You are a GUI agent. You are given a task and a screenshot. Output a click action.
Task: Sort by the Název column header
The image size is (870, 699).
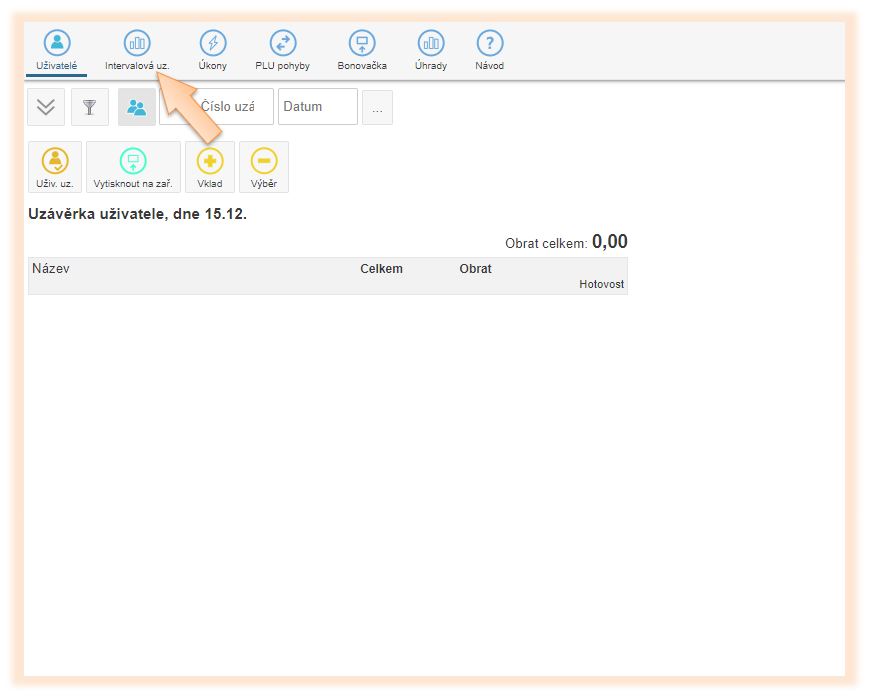(x=51, y=269)
